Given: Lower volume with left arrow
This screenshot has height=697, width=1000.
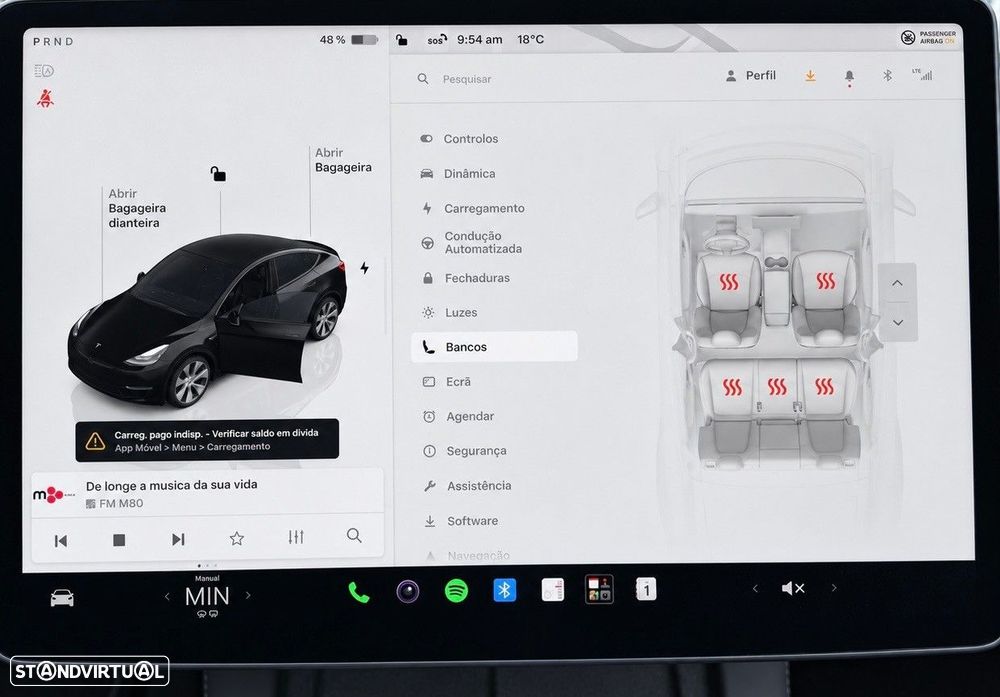Looking at the screenshot, I should [x=755, y=589].
